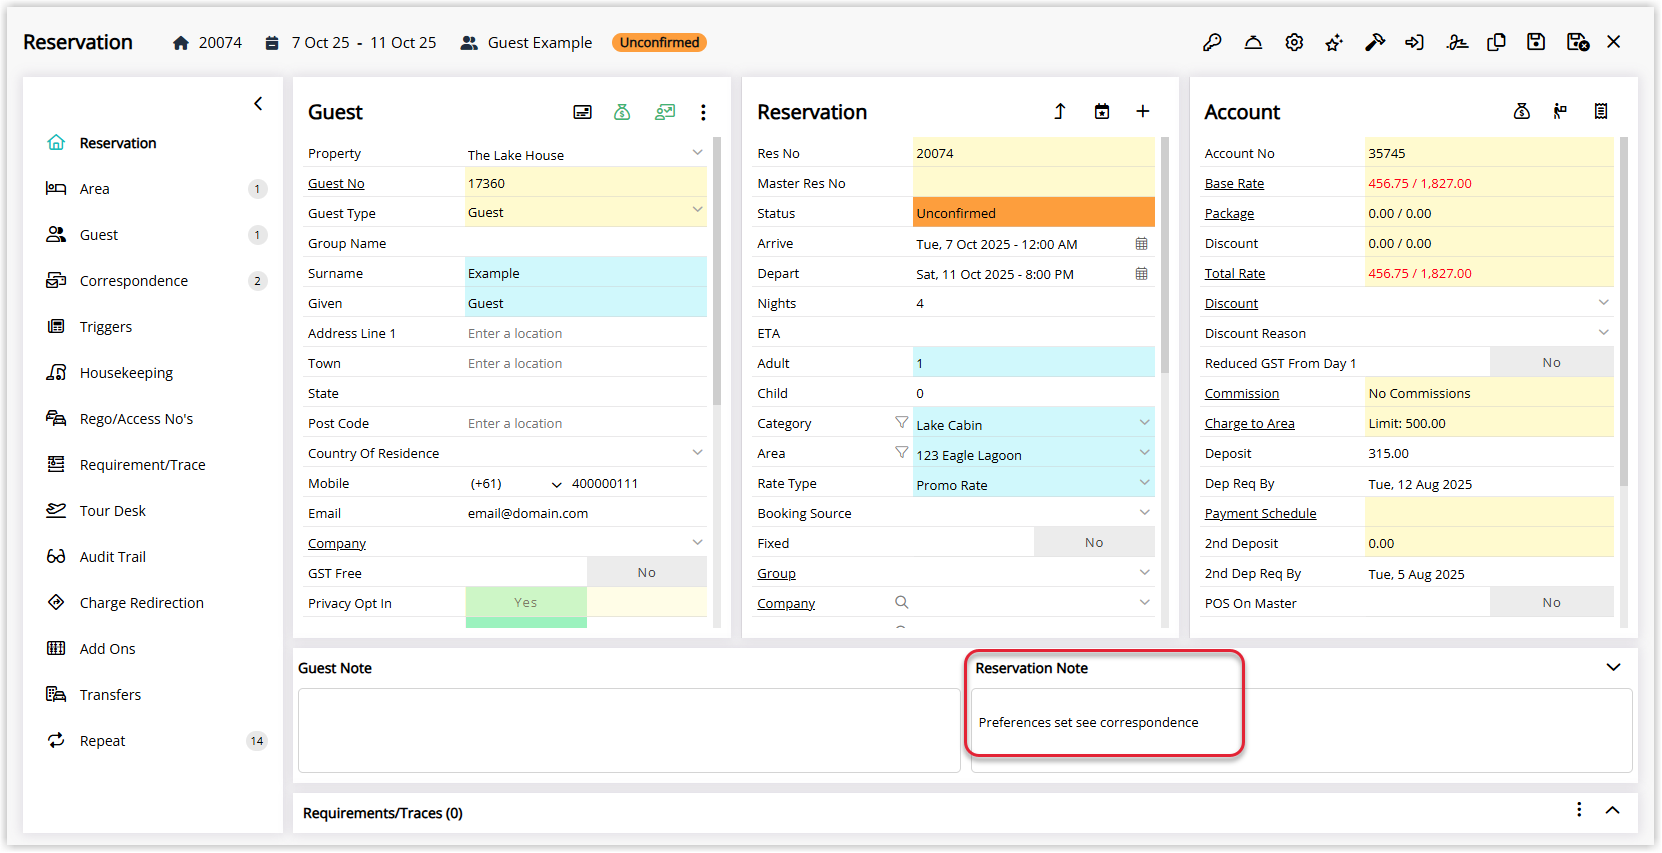1662x853 pixels.
Task: Click the Company search magnifier icon
Action: (x=901, y=602)
